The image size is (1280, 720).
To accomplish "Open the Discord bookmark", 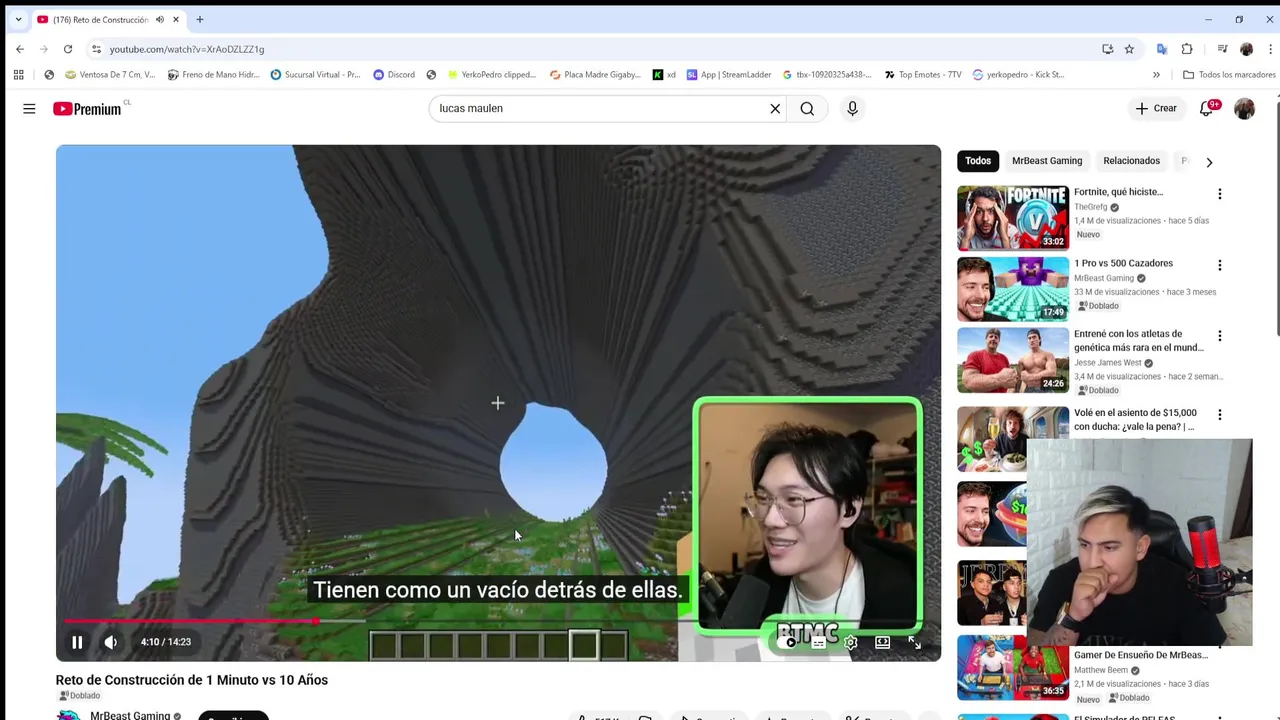I will pyautogui.click(x=394, y=74).
